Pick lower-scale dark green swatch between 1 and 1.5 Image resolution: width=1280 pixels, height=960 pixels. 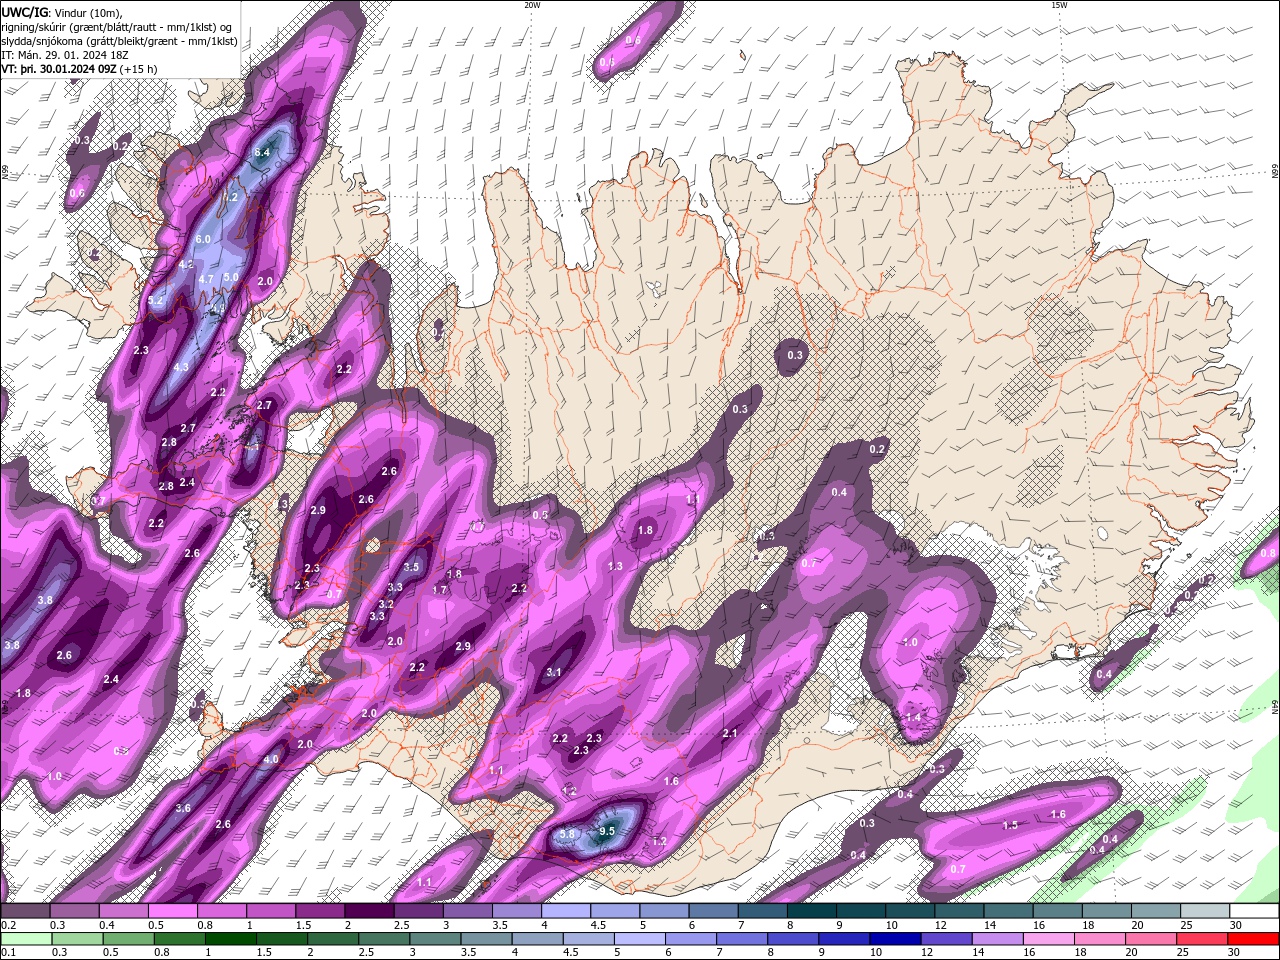pyautogui.click(x=230, y=938)
